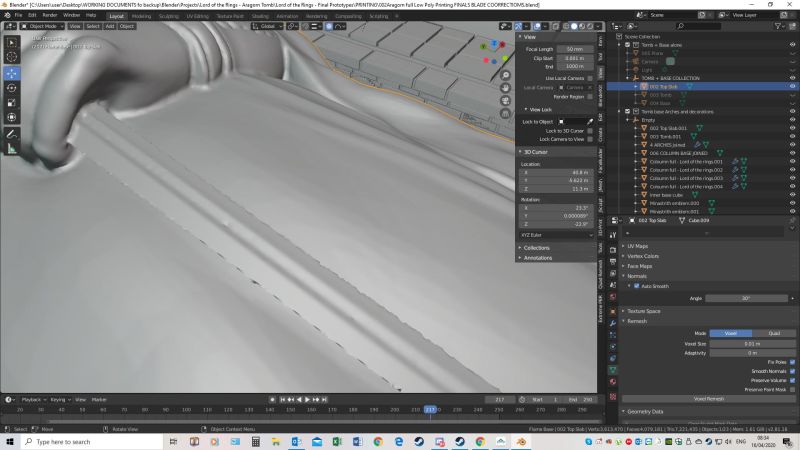The image size is (800, 450).
Task: Click the Windows Start button
Action: click(x=10, y=441)
